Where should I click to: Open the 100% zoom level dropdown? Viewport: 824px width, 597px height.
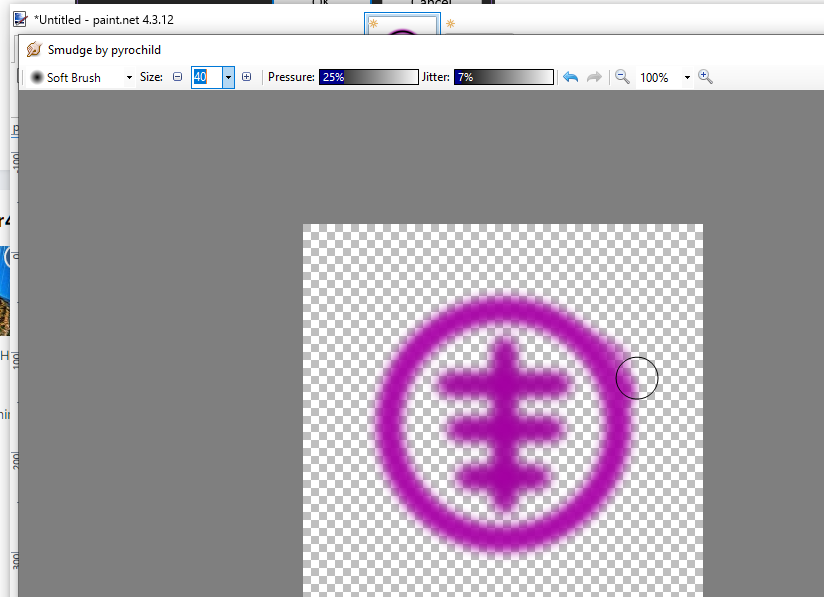(x=687, y=77)
